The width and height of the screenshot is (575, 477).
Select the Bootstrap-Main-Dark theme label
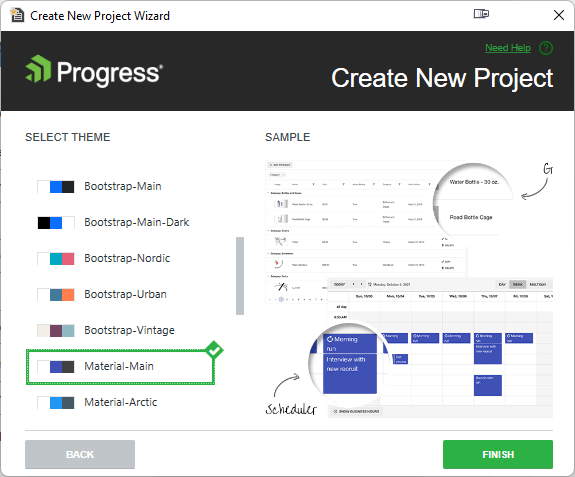[x=137, y=222]
